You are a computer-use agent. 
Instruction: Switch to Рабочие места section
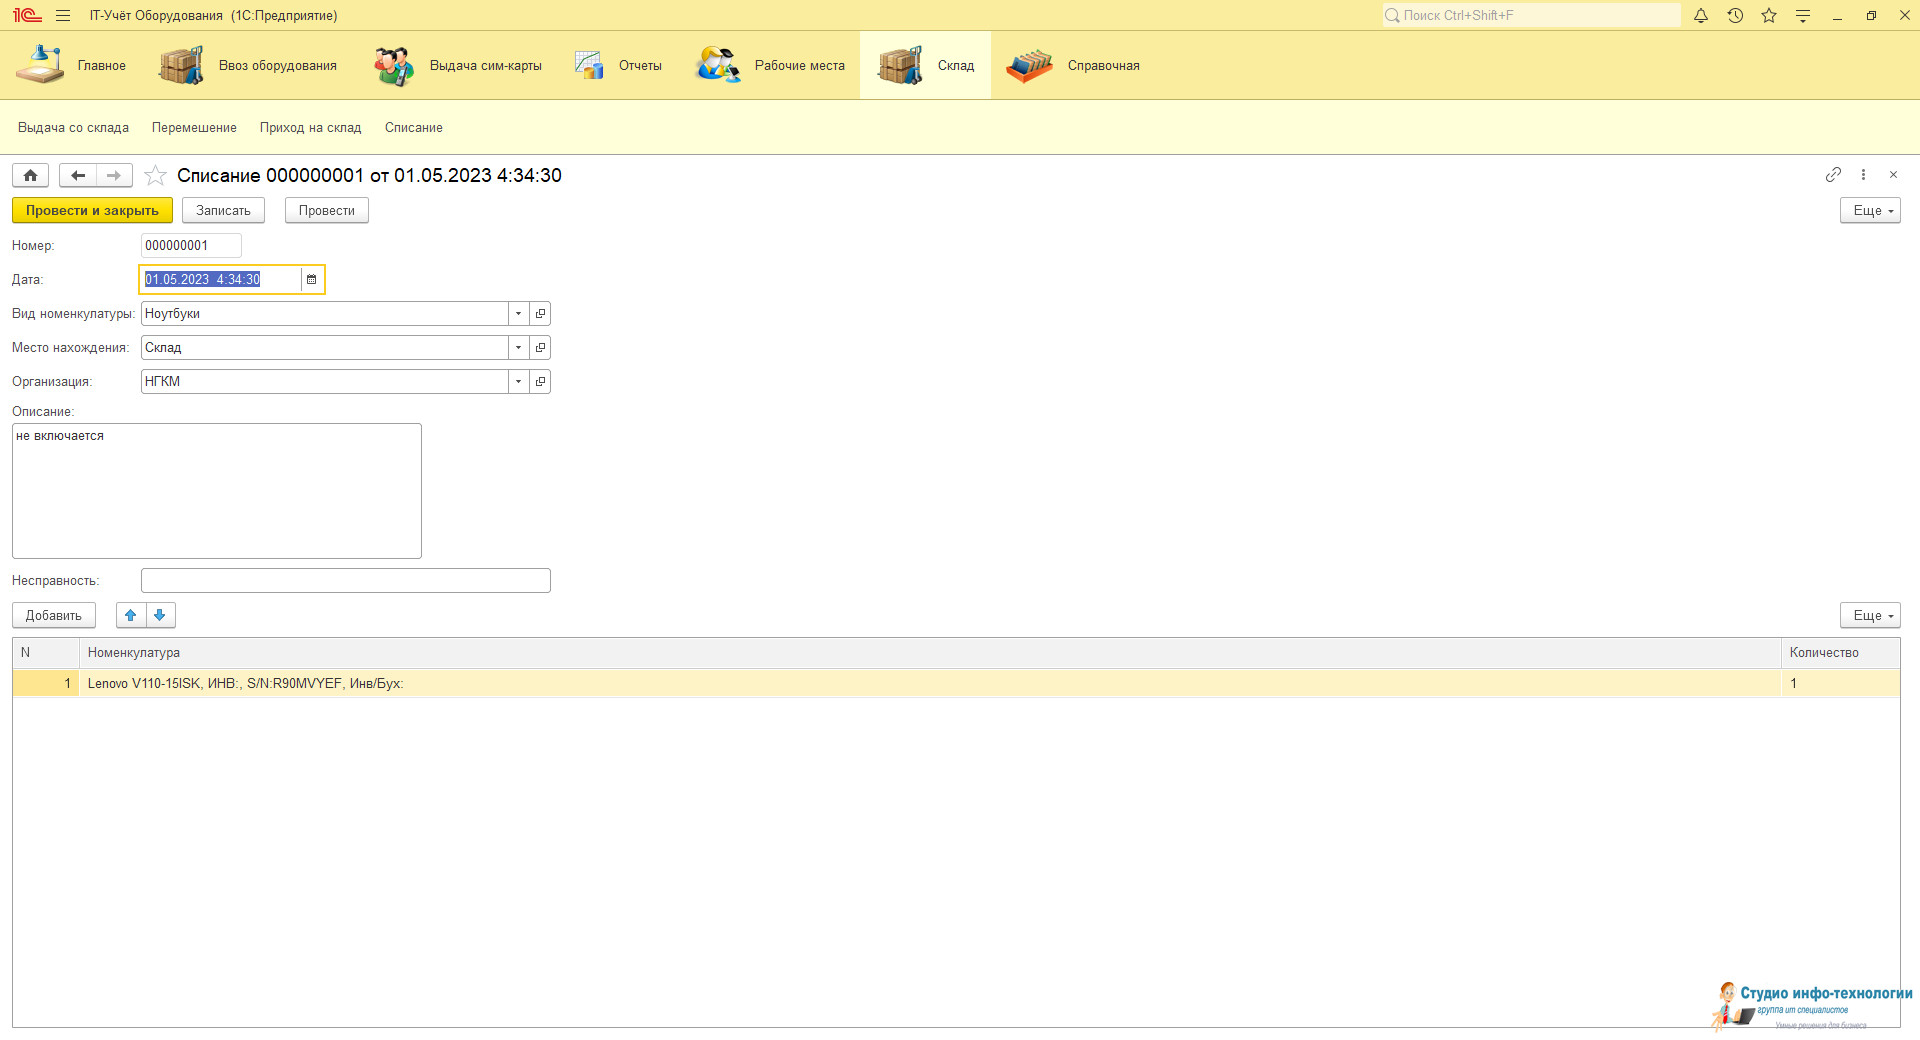click(771, 66)
